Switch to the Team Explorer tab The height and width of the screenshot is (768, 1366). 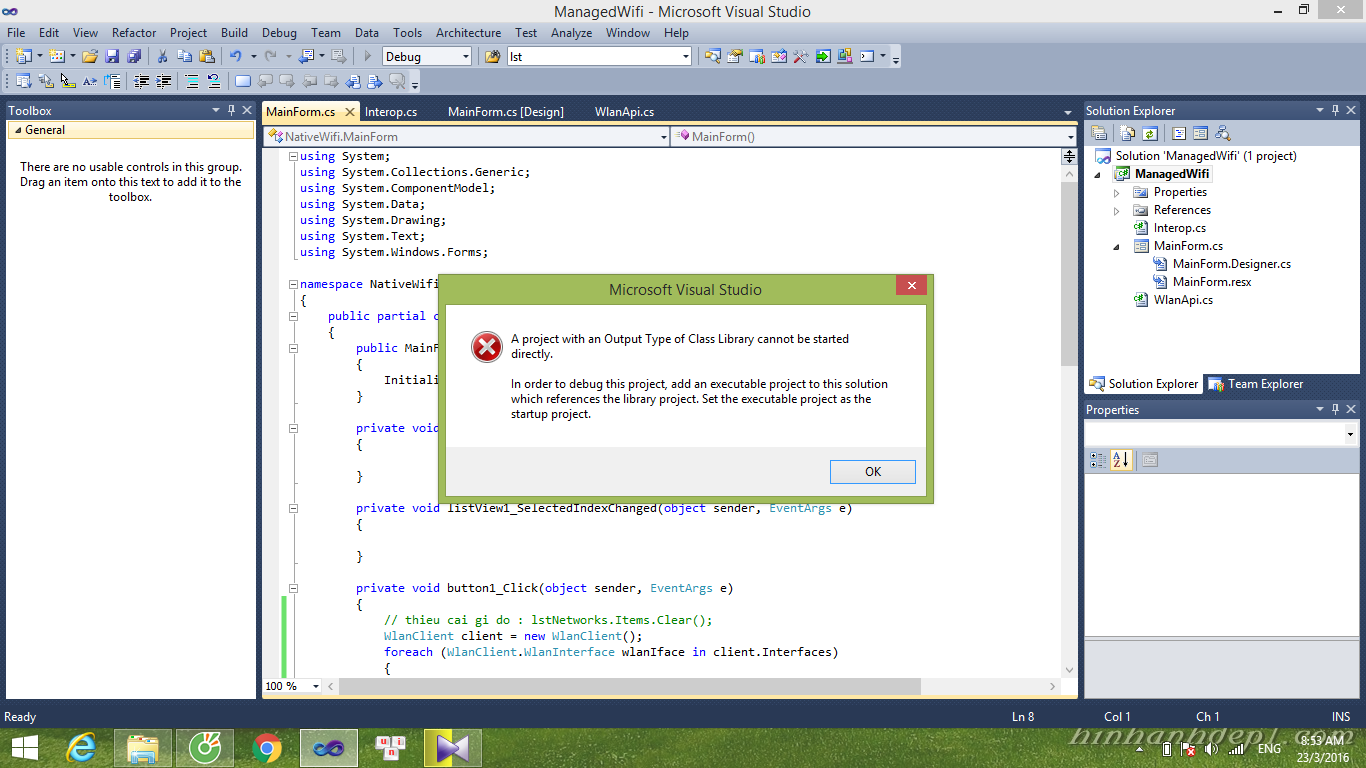1255,384
